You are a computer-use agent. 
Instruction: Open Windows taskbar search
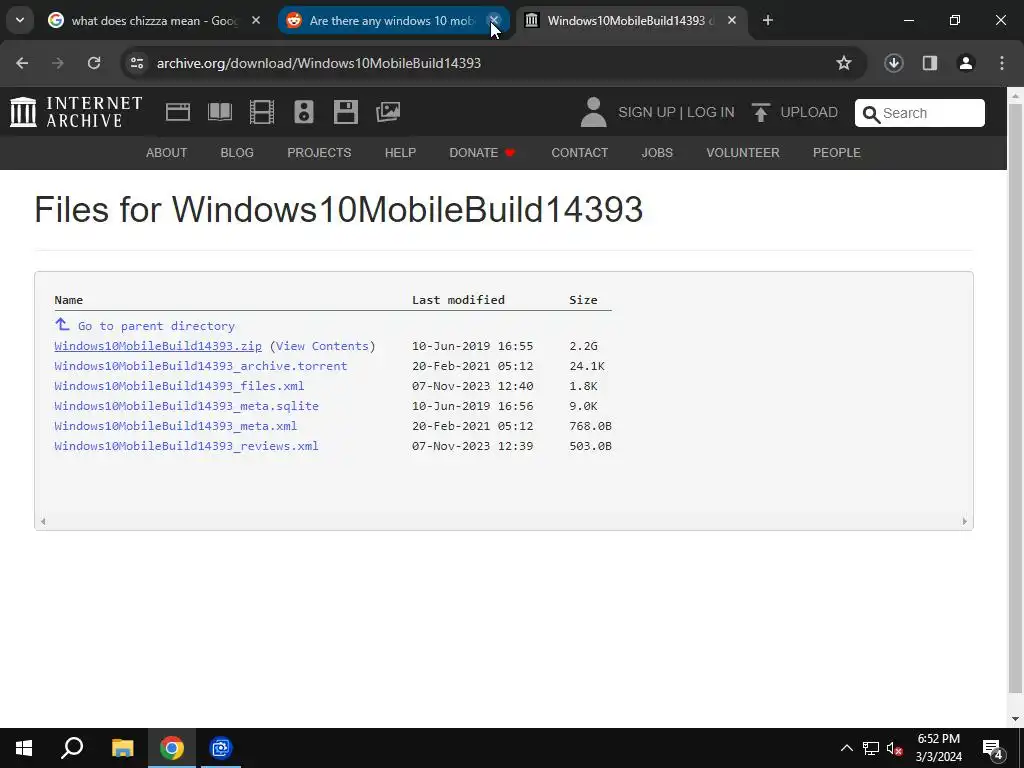(72, 748)
